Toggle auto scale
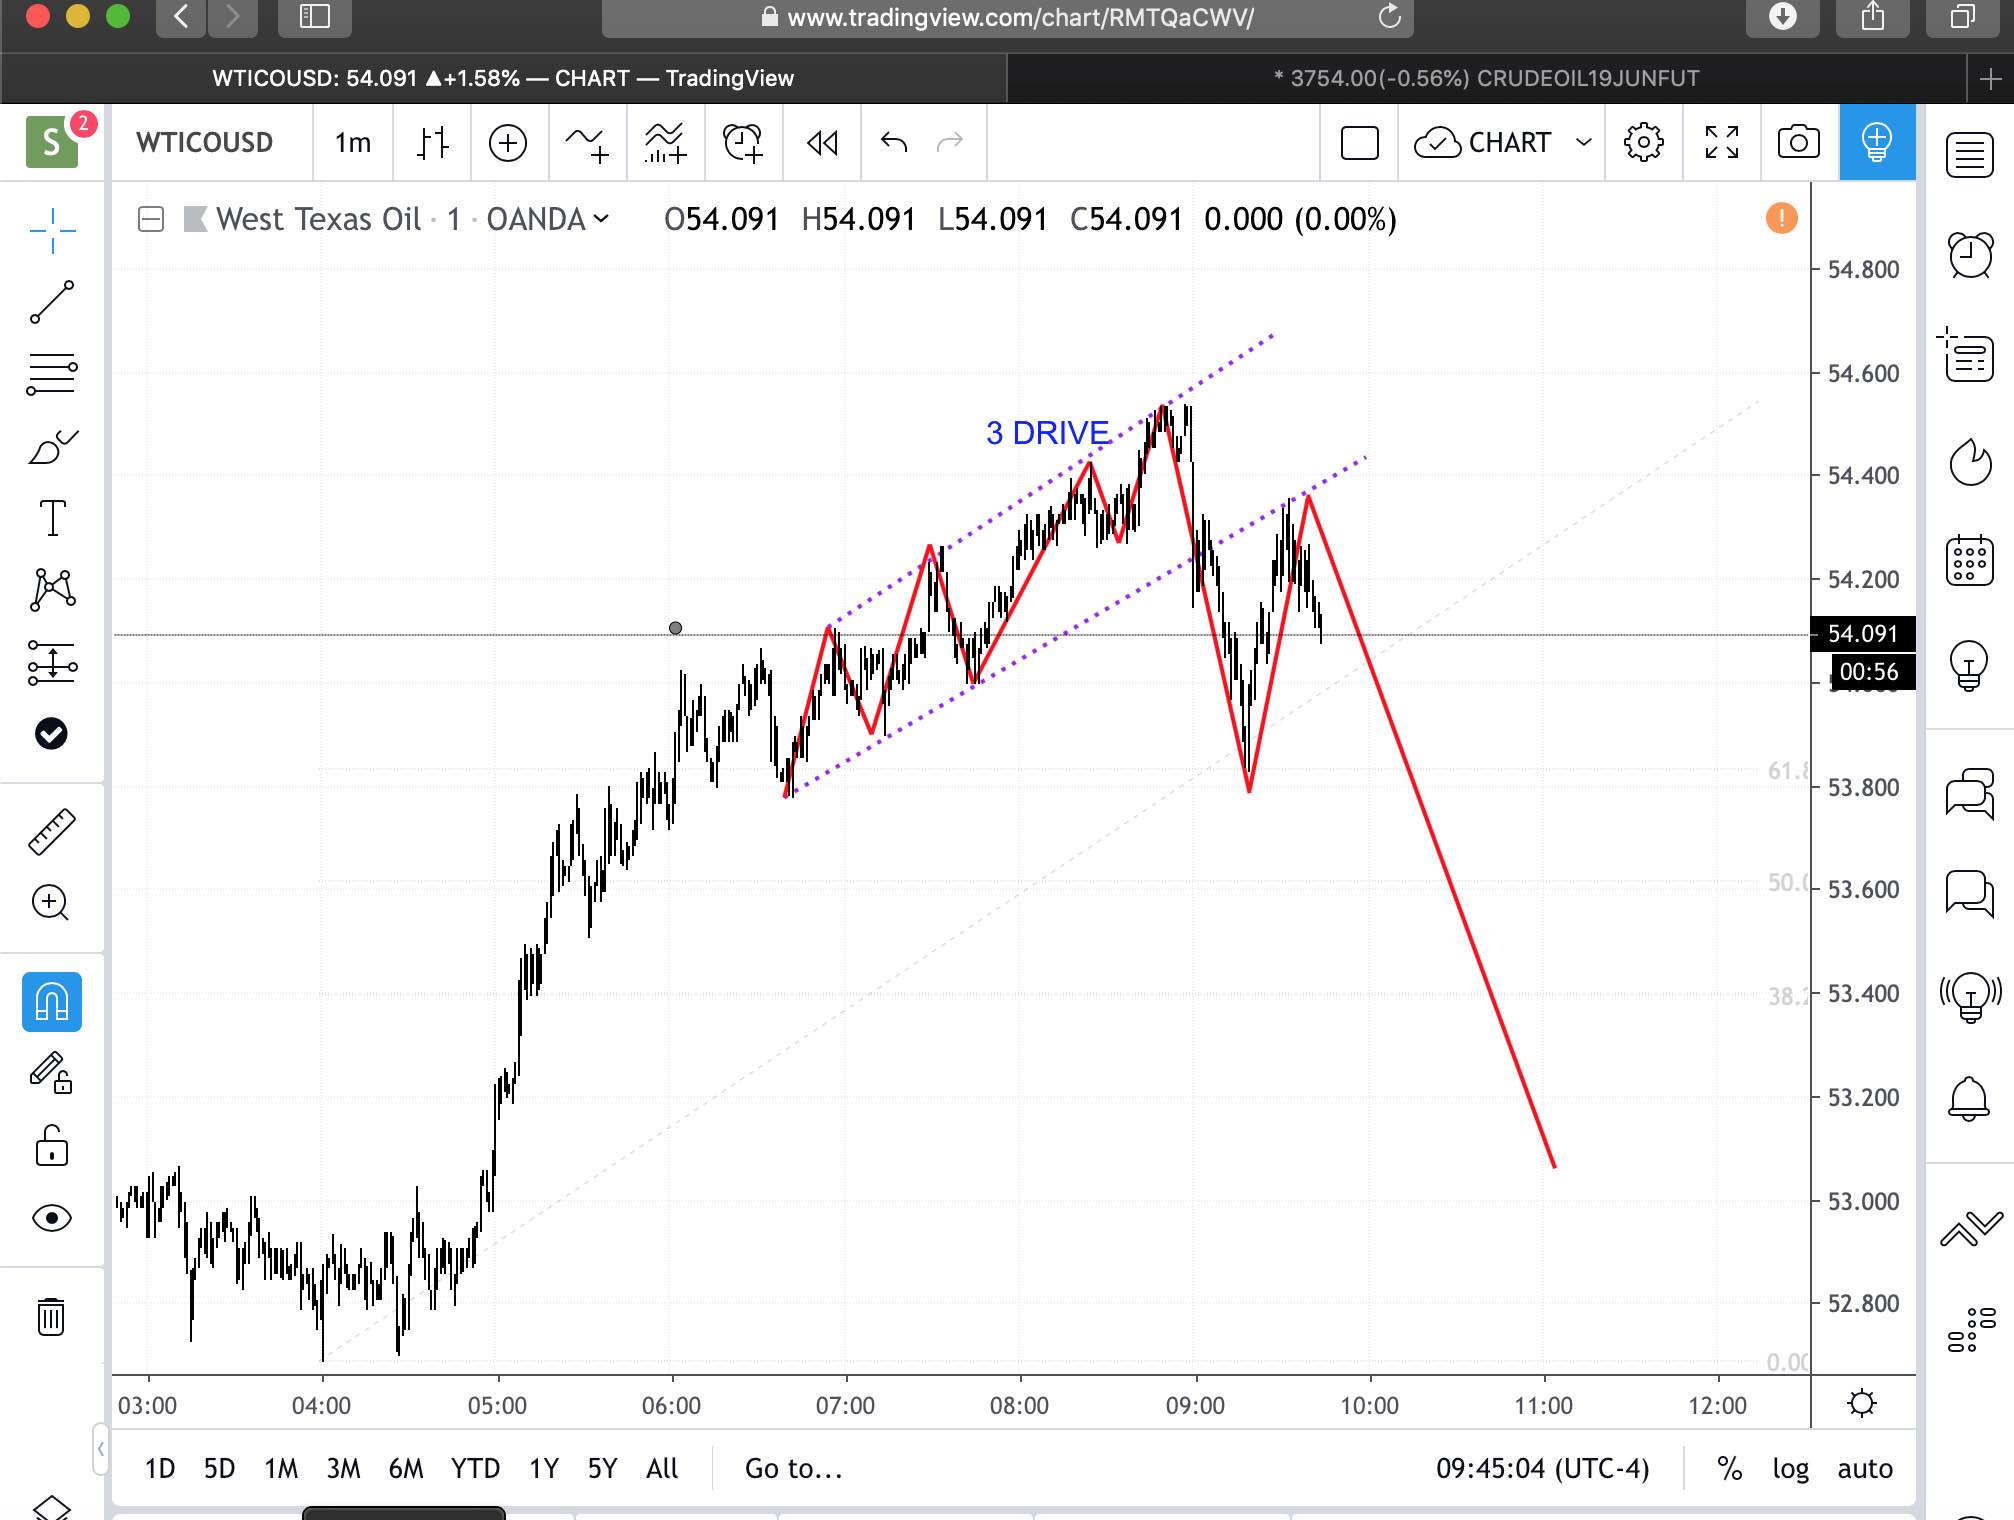This screenshot has height=1520, width=2014. (1865, 1468)
